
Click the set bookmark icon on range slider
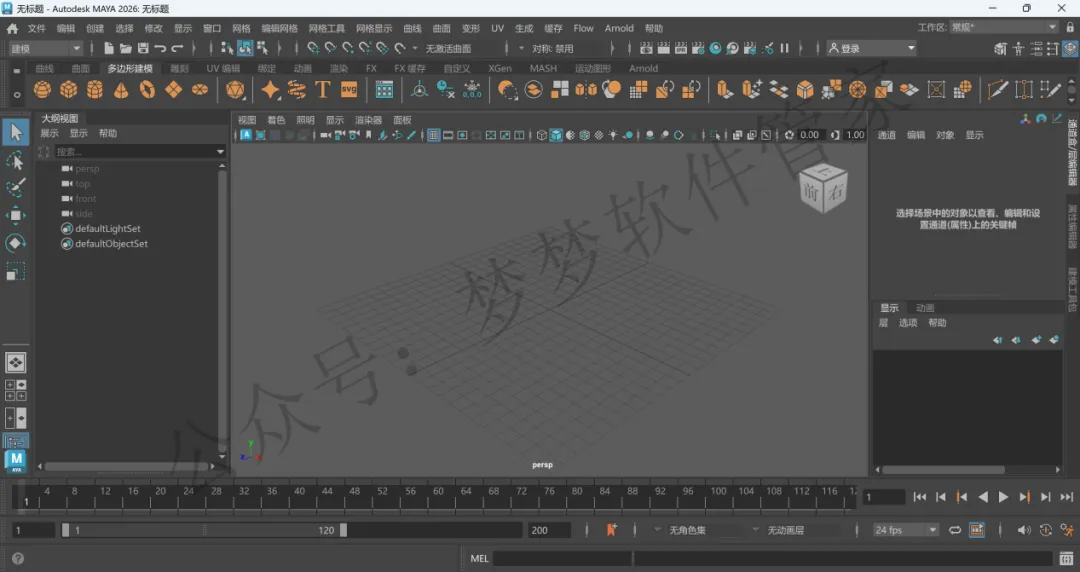611,530
